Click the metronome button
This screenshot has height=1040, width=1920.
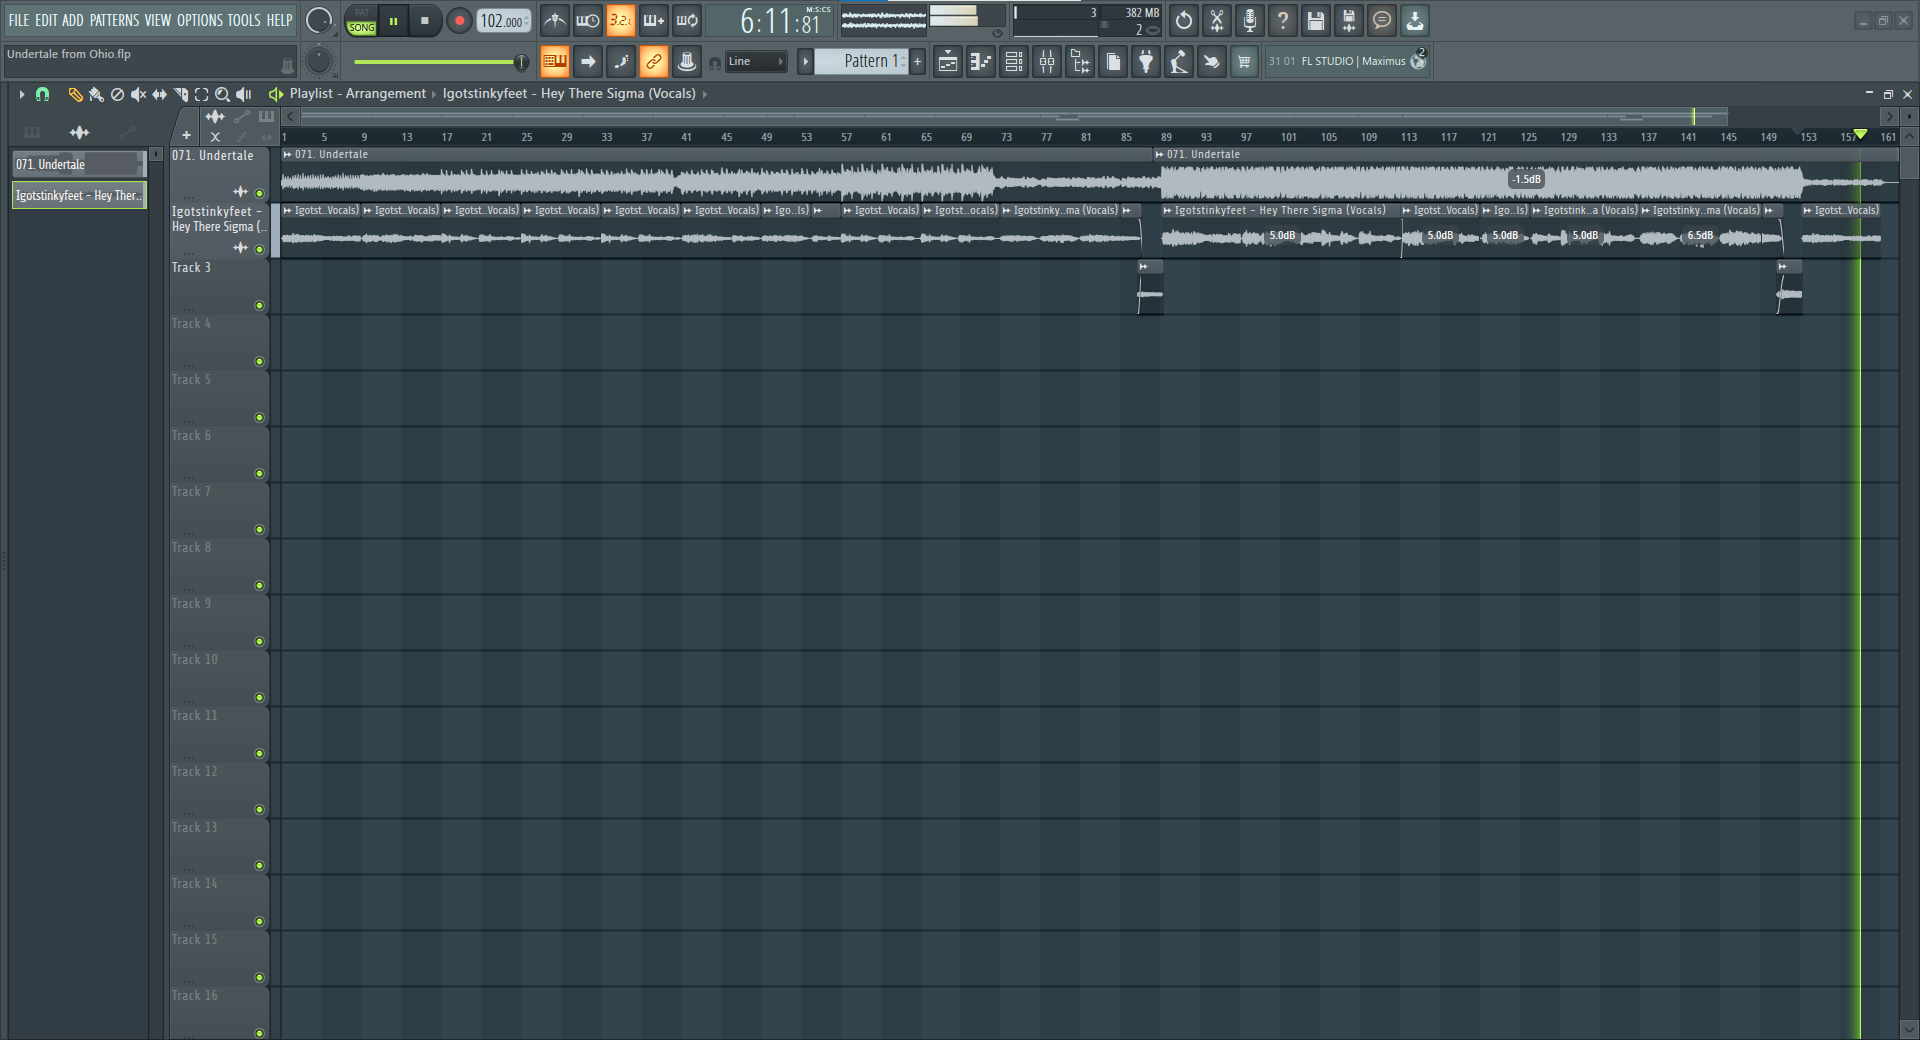pyautogui.click(x=555, y=21)
